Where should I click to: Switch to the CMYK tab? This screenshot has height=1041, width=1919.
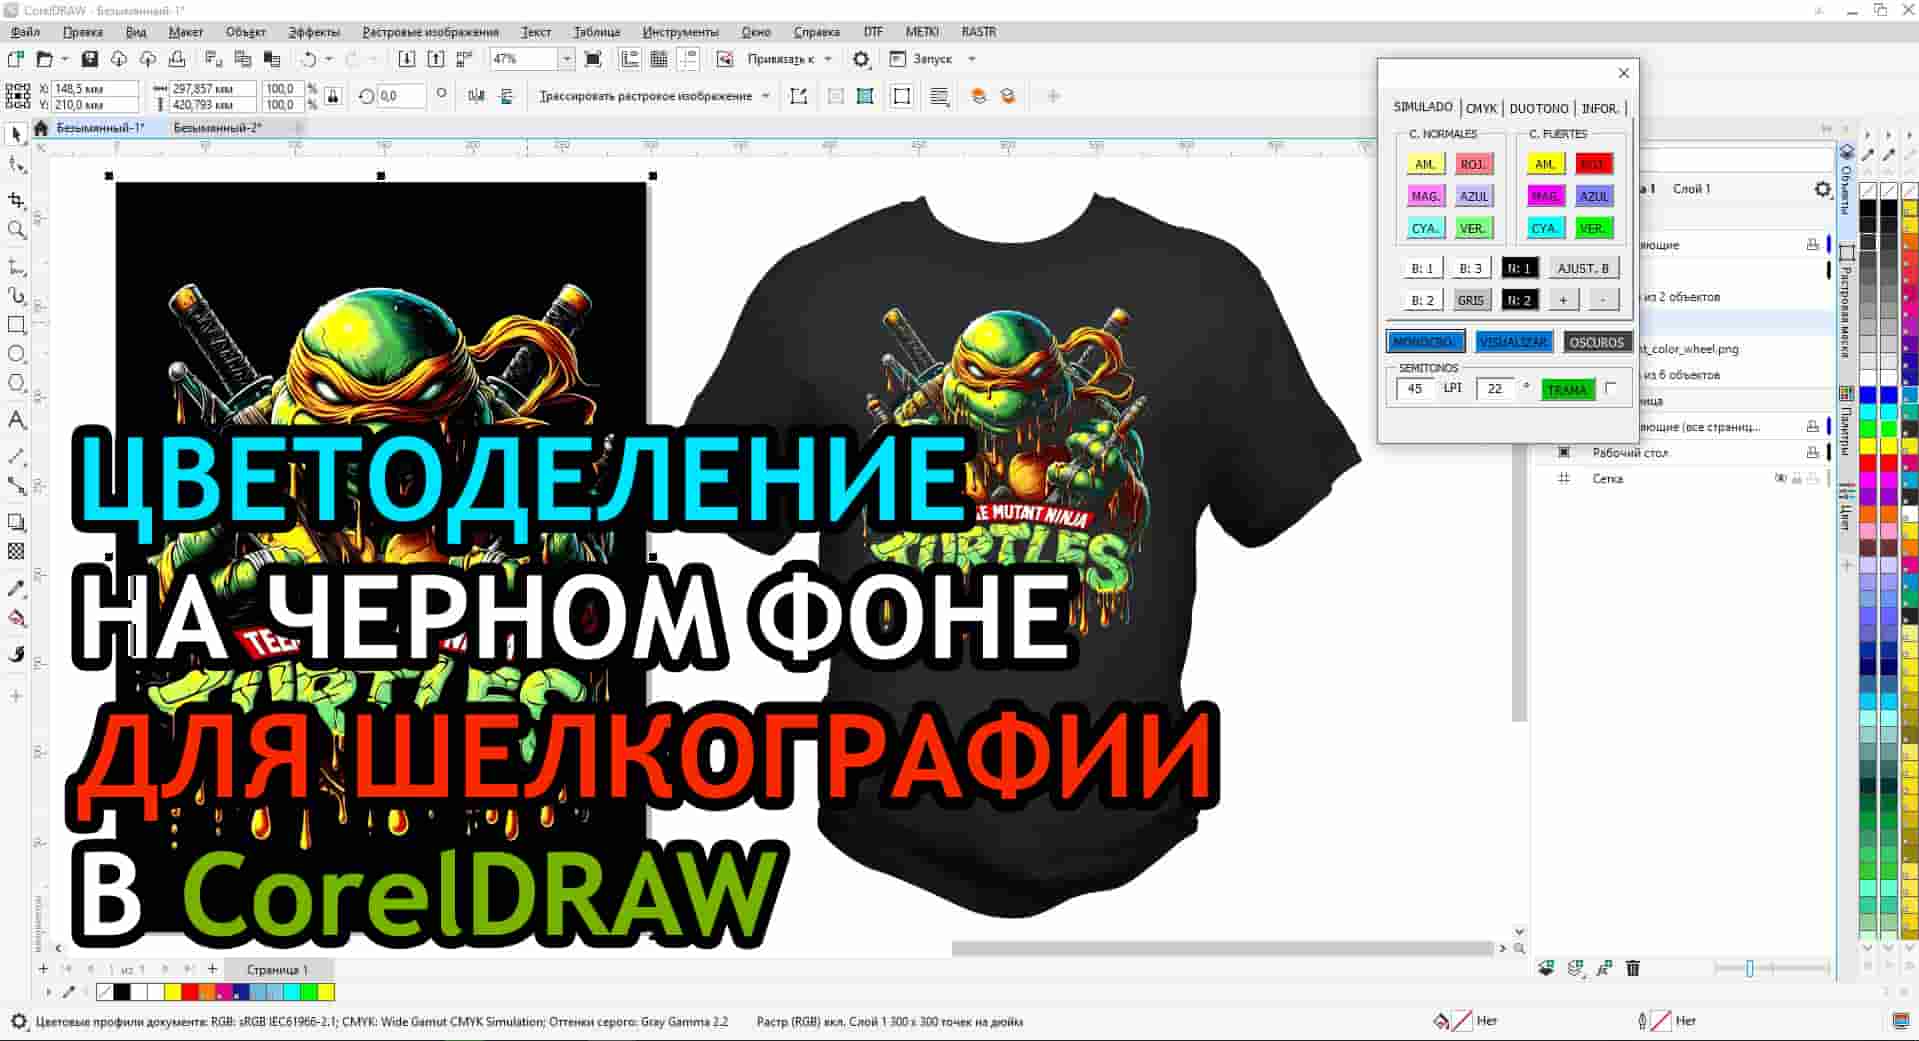(x=1481, y=108)
